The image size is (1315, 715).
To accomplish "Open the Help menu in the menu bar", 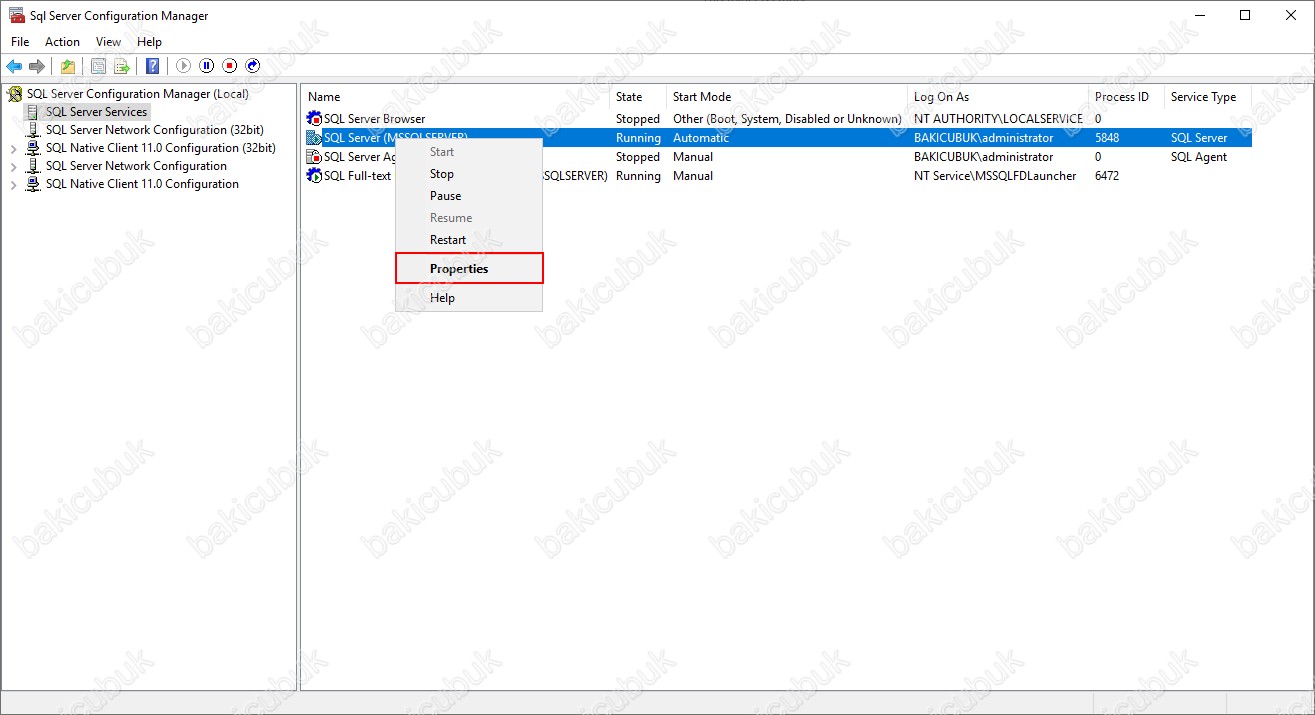I will tap(149, 42).
